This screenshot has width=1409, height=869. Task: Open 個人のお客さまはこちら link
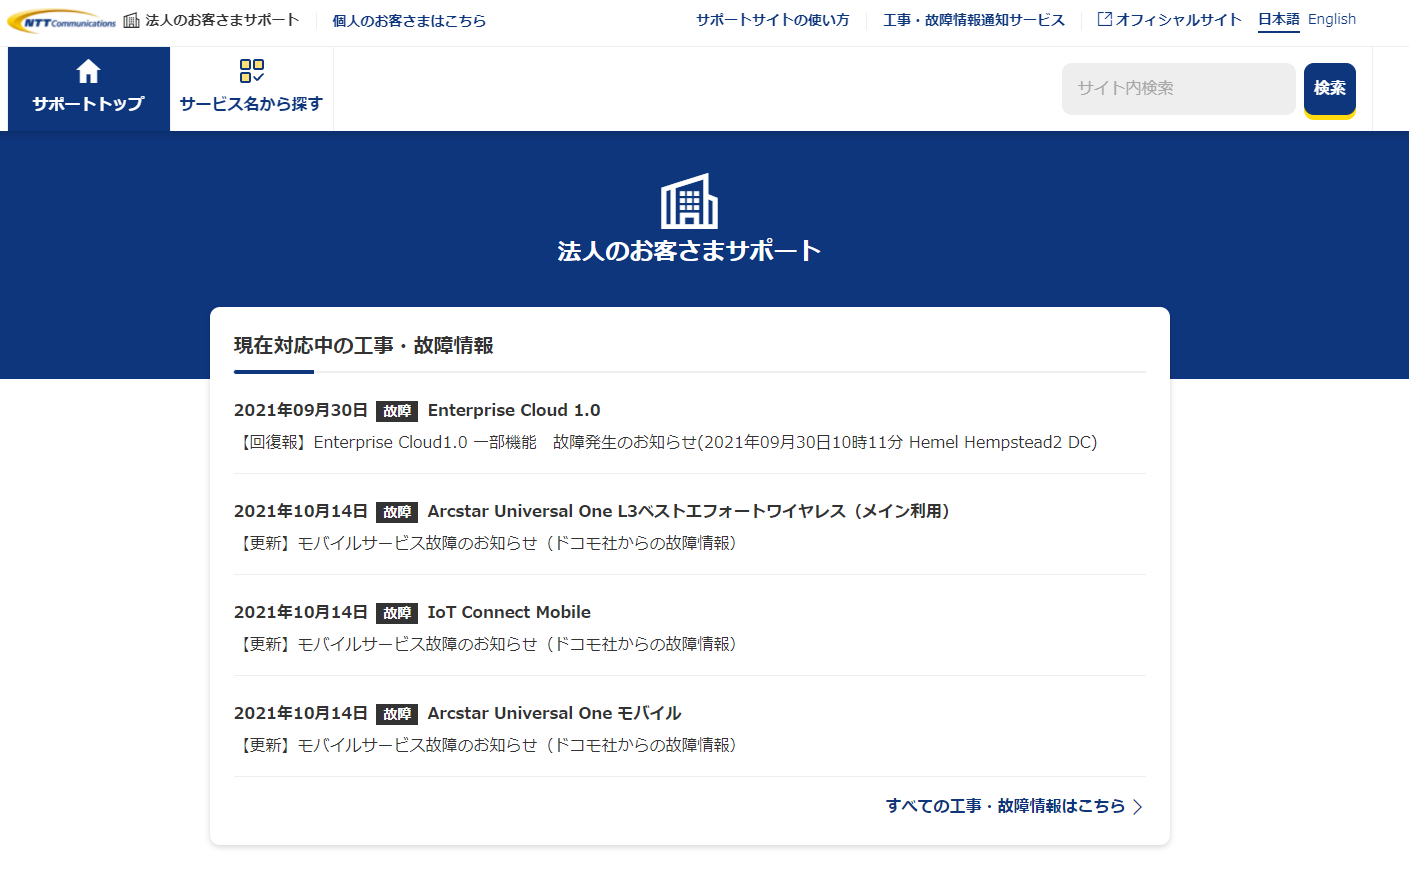click(409, 21)
